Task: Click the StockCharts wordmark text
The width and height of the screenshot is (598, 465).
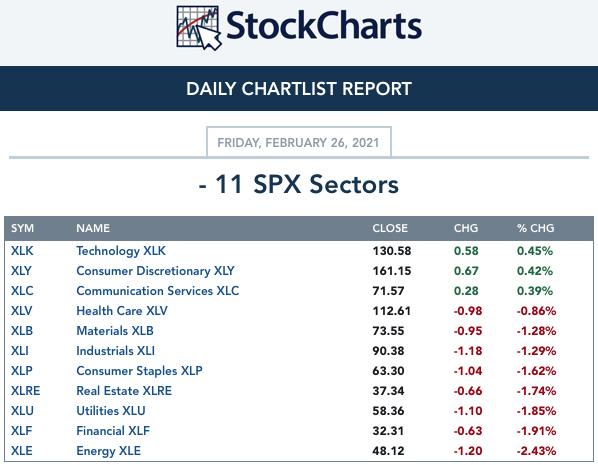Action: [324, 26]
